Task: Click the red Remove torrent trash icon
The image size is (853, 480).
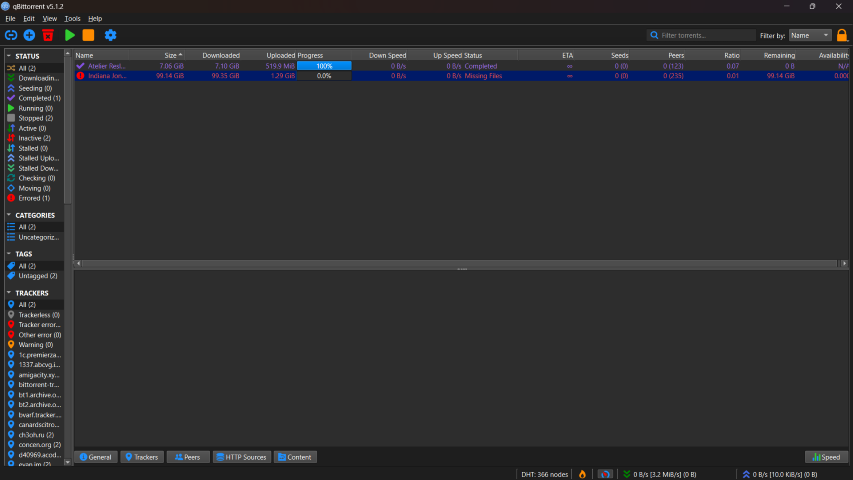Action: click(x=48, y=35)
